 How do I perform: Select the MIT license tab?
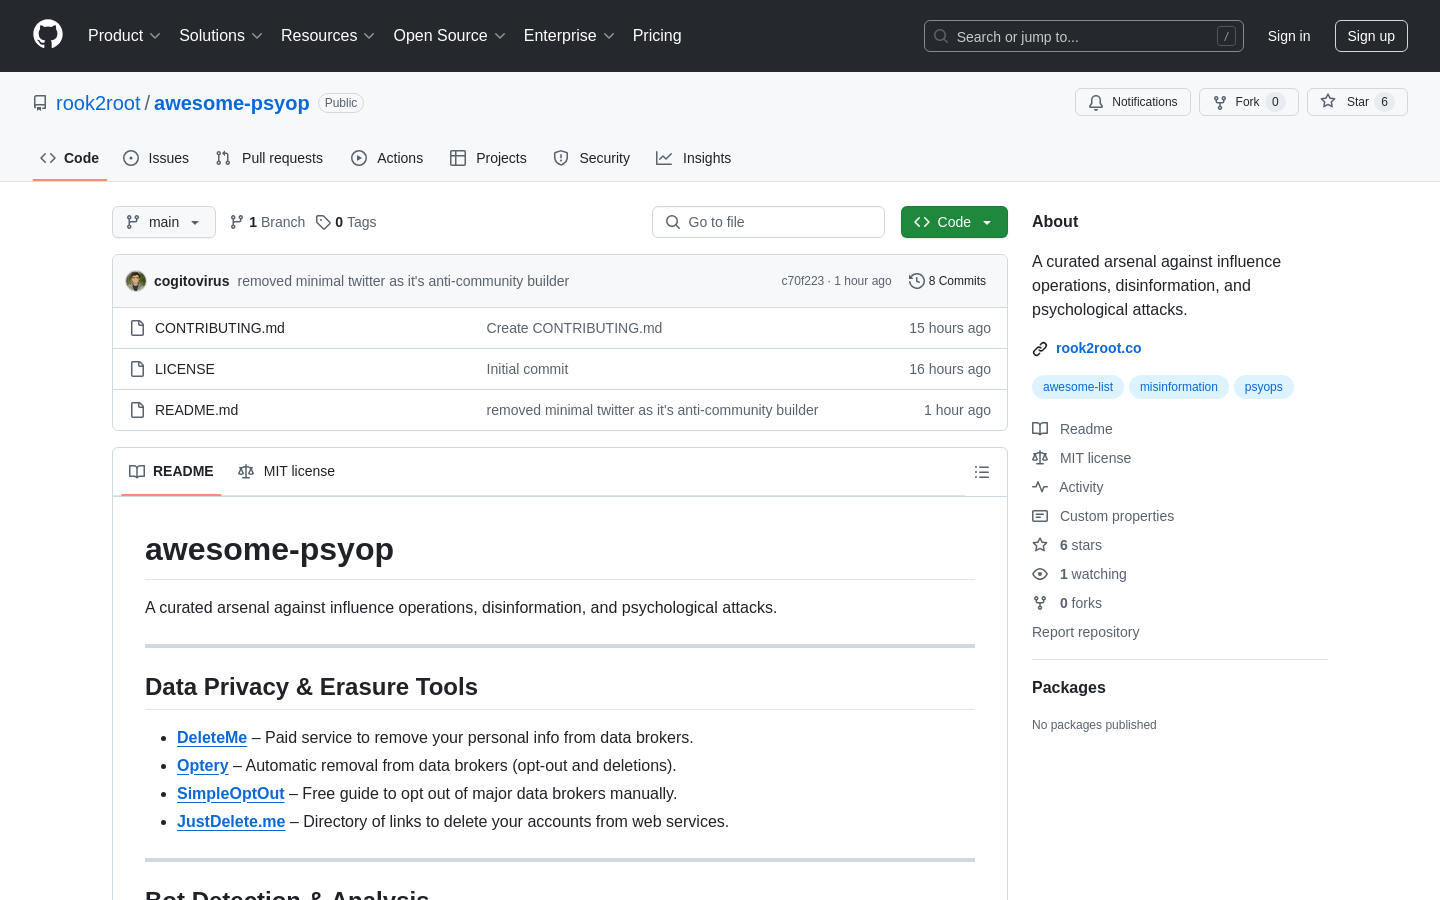[x=287, y=471]
